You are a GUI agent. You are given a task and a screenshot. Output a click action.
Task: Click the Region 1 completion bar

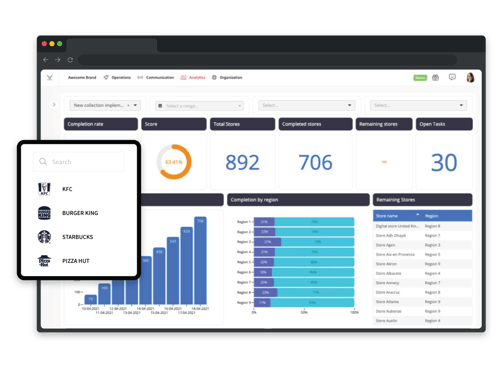304,222
